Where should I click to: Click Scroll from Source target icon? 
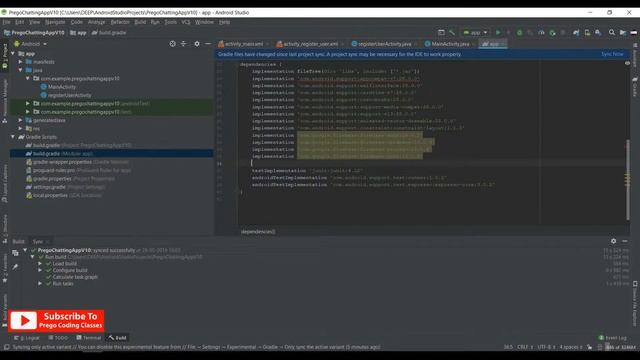(173, 44)
